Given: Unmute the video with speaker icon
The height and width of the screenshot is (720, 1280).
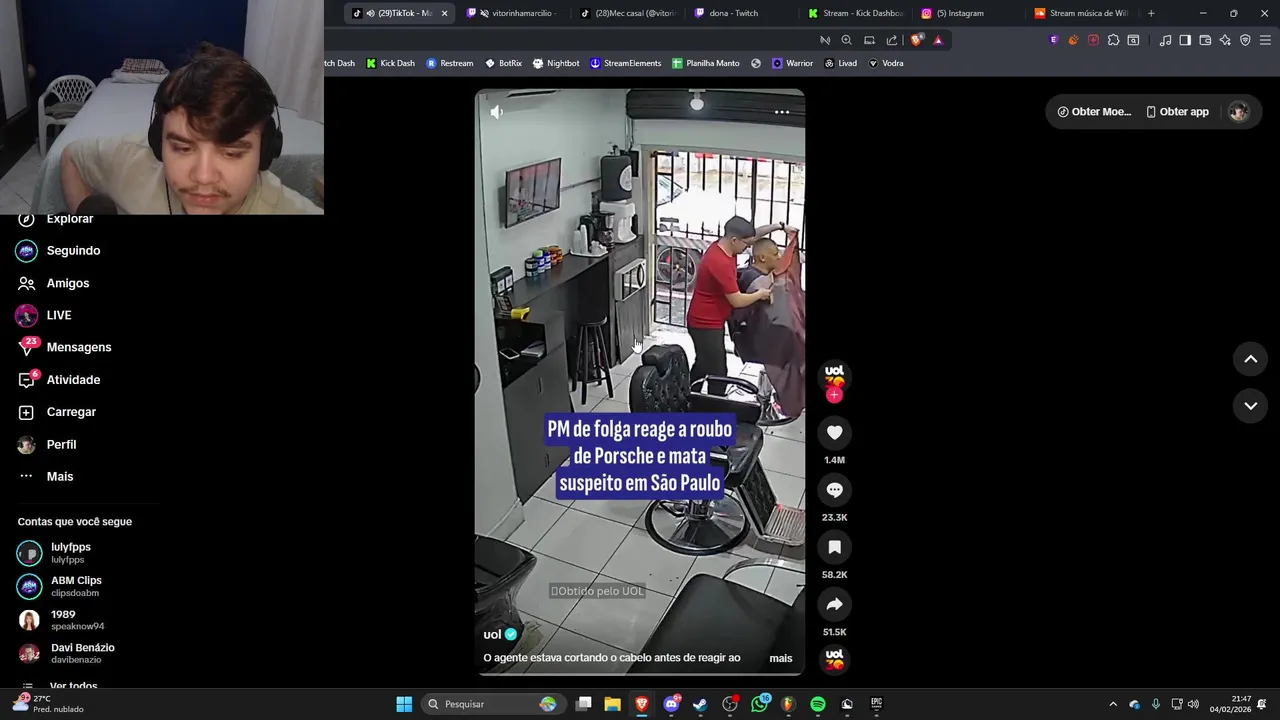Looking at the screenshot, I should [496, 112].
